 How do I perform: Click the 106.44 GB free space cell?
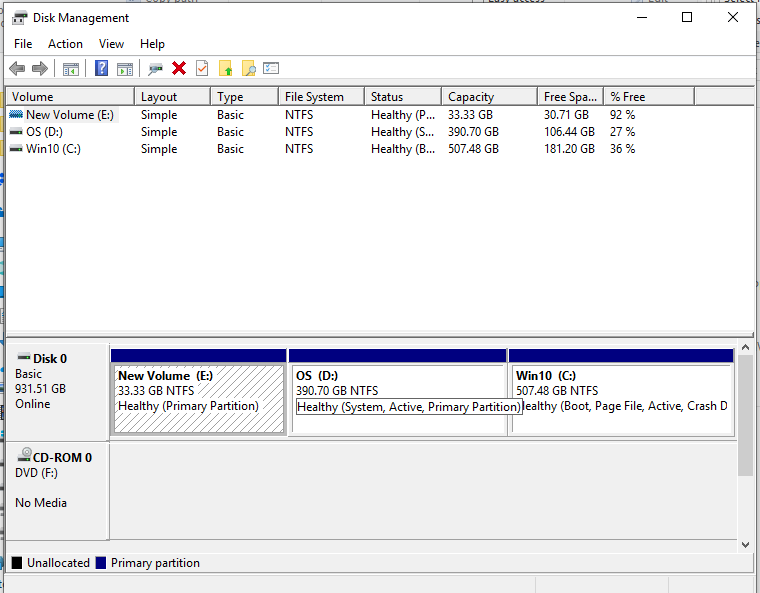569,132
